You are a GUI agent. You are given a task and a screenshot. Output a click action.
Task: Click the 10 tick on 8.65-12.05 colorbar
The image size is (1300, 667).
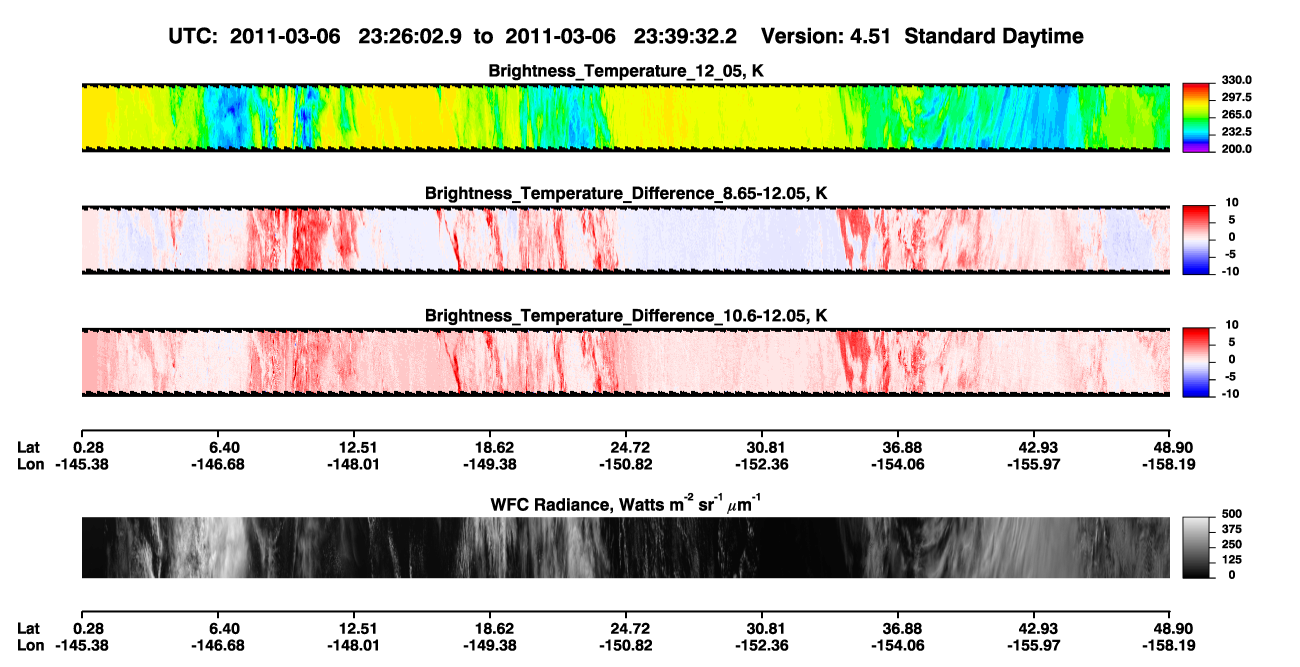coord(1232,202)
